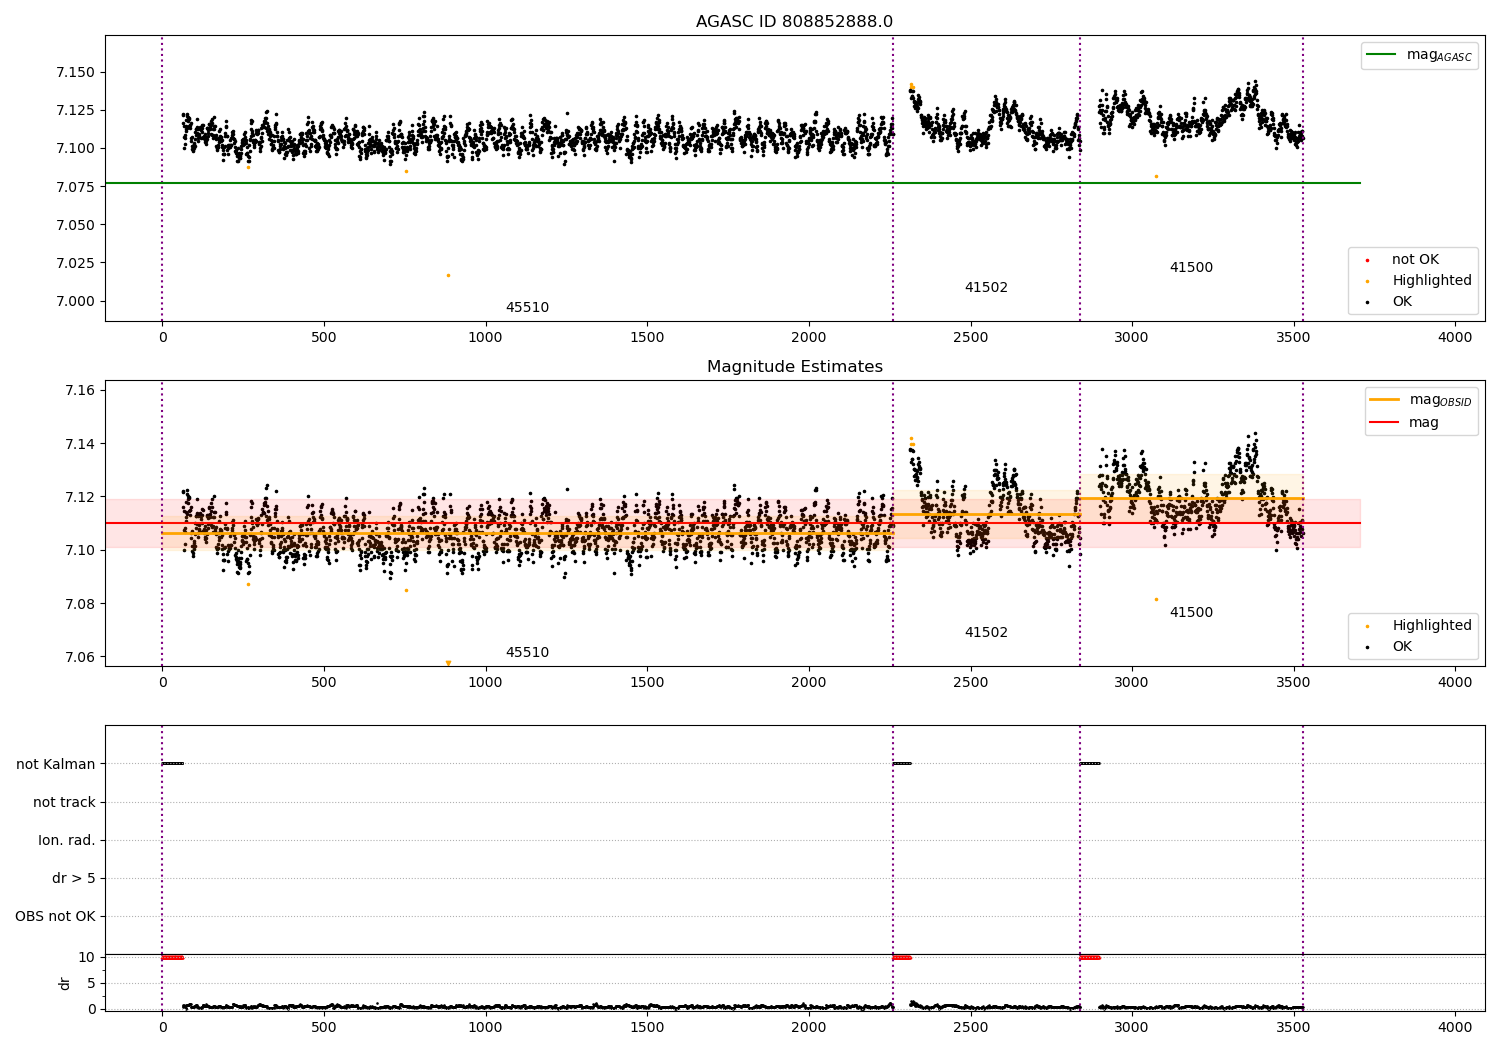Viewport: 1500px width, 1050px height.
Task: Click the 'OK' entry in middle plot legend
Action: point(1402,647)
